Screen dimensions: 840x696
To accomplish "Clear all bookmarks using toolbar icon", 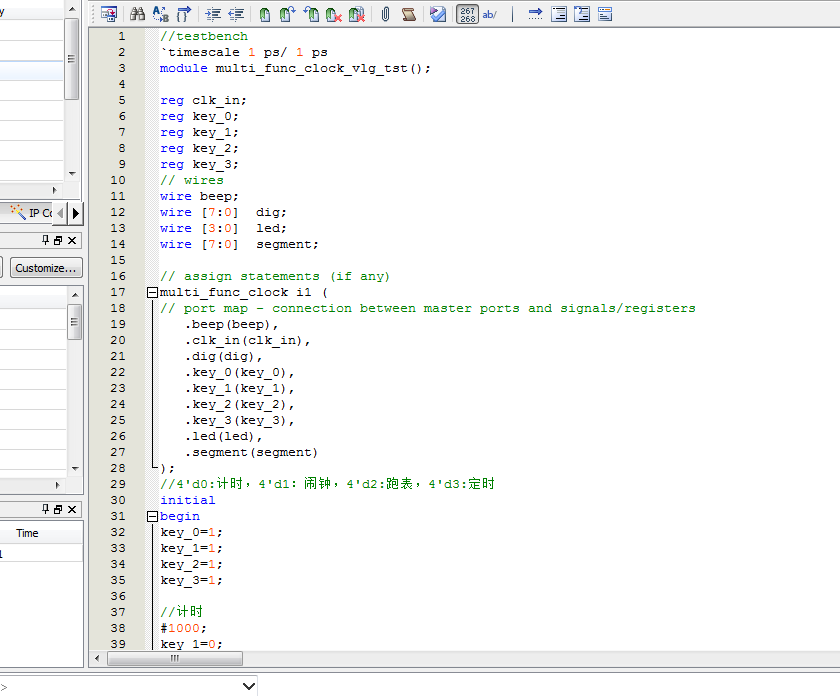I will [x=356, y=14].
